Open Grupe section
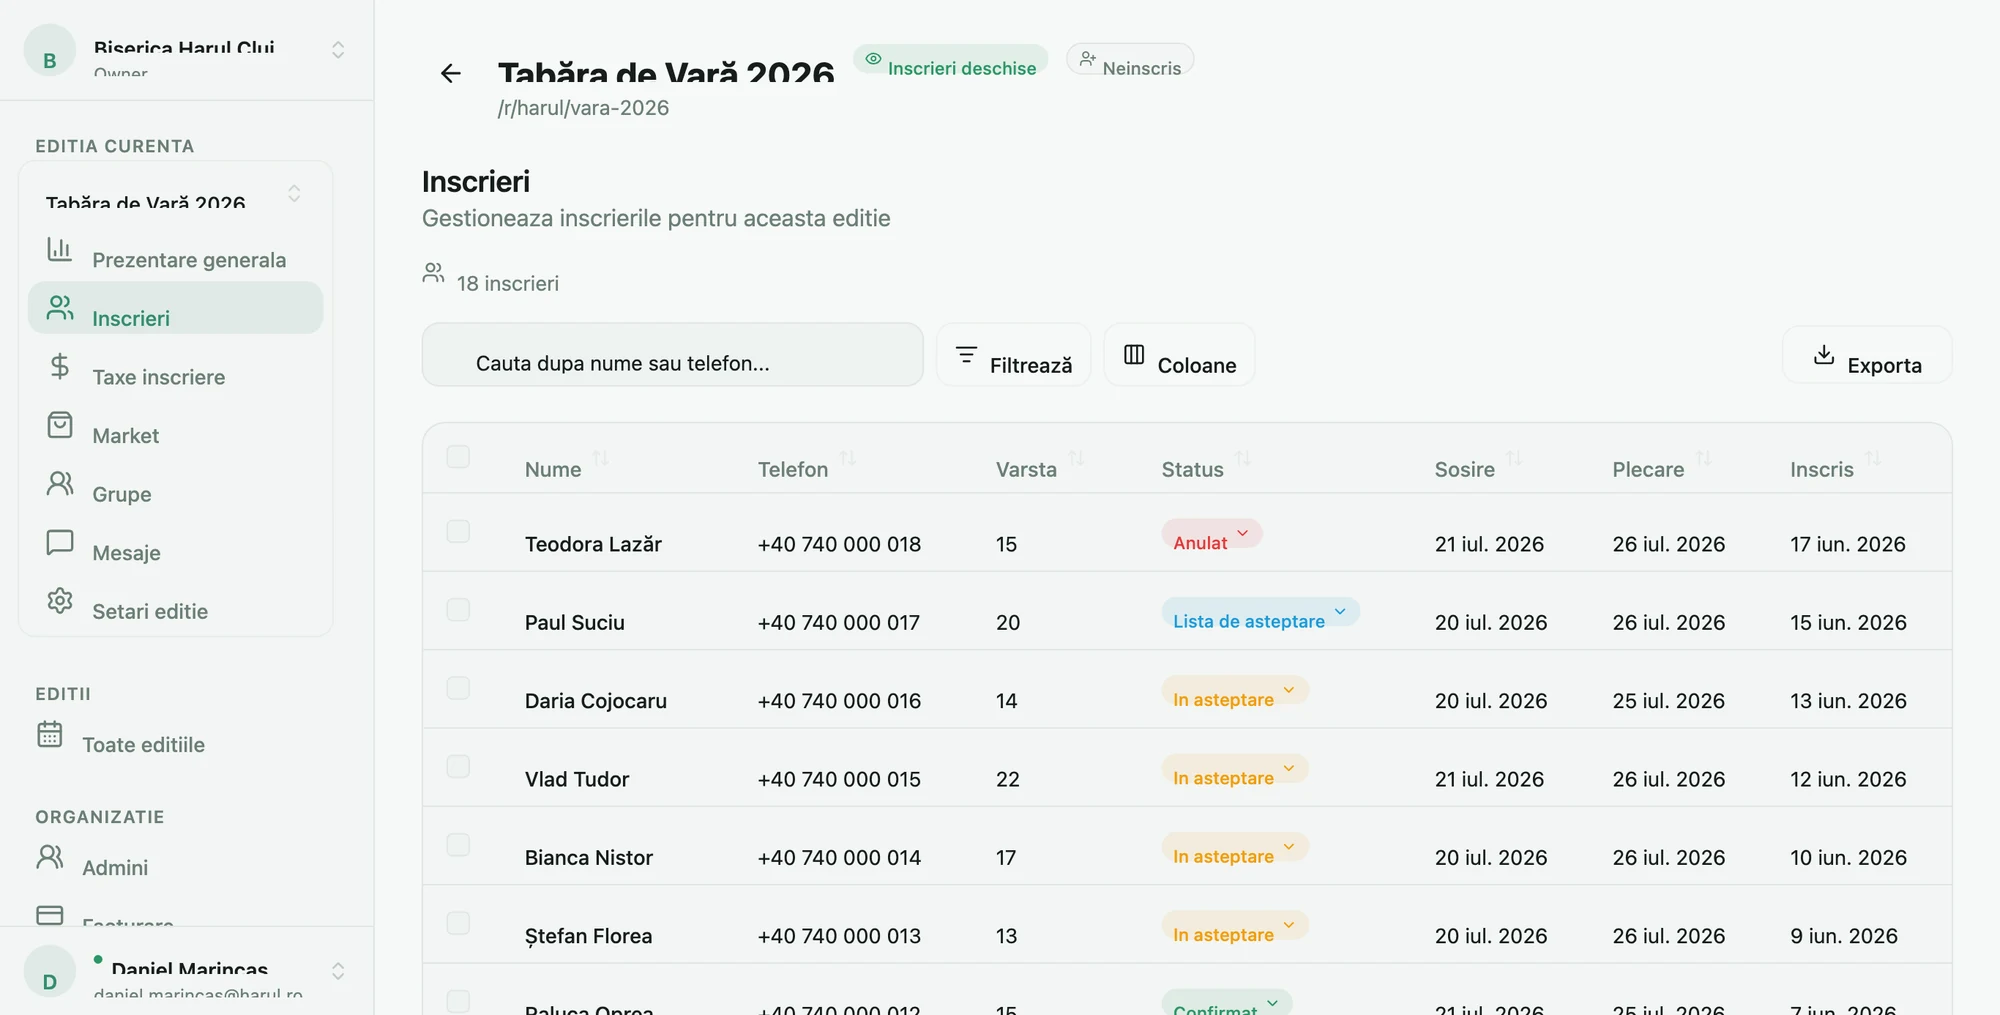This screenshot has width=2000, height=1015. 176,484
